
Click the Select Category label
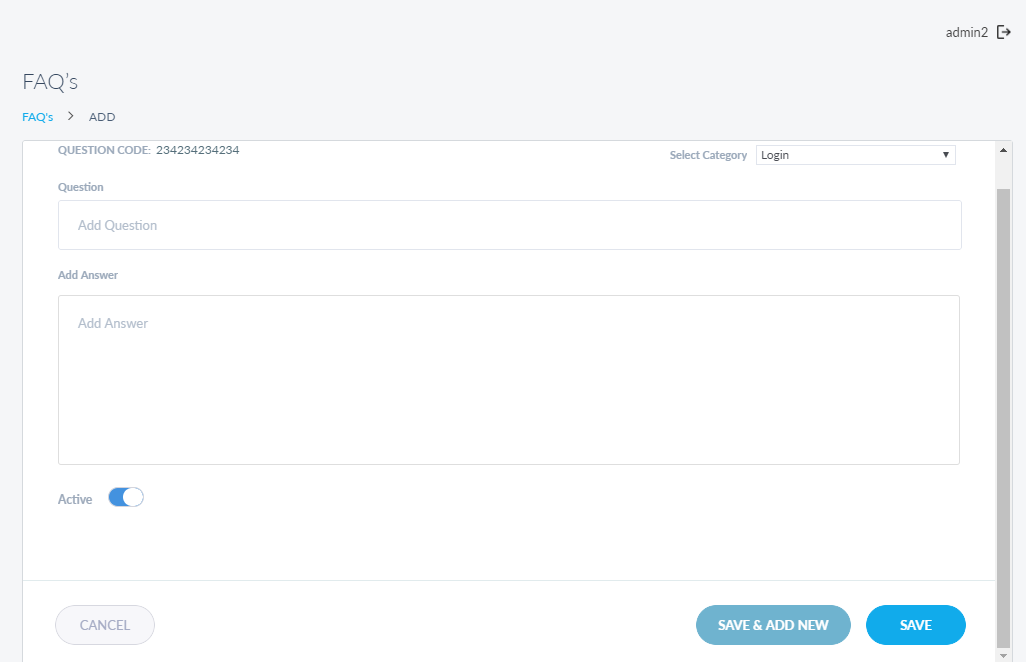pyautogui.click(x=708, y=155)
